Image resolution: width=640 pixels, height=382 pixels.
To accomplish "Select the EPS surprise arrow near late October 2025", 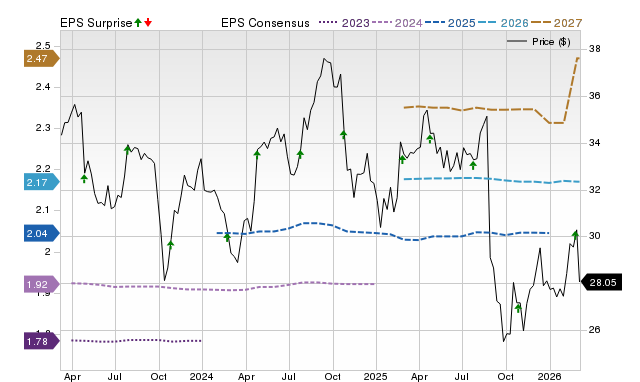I will (x=518, y=309).
